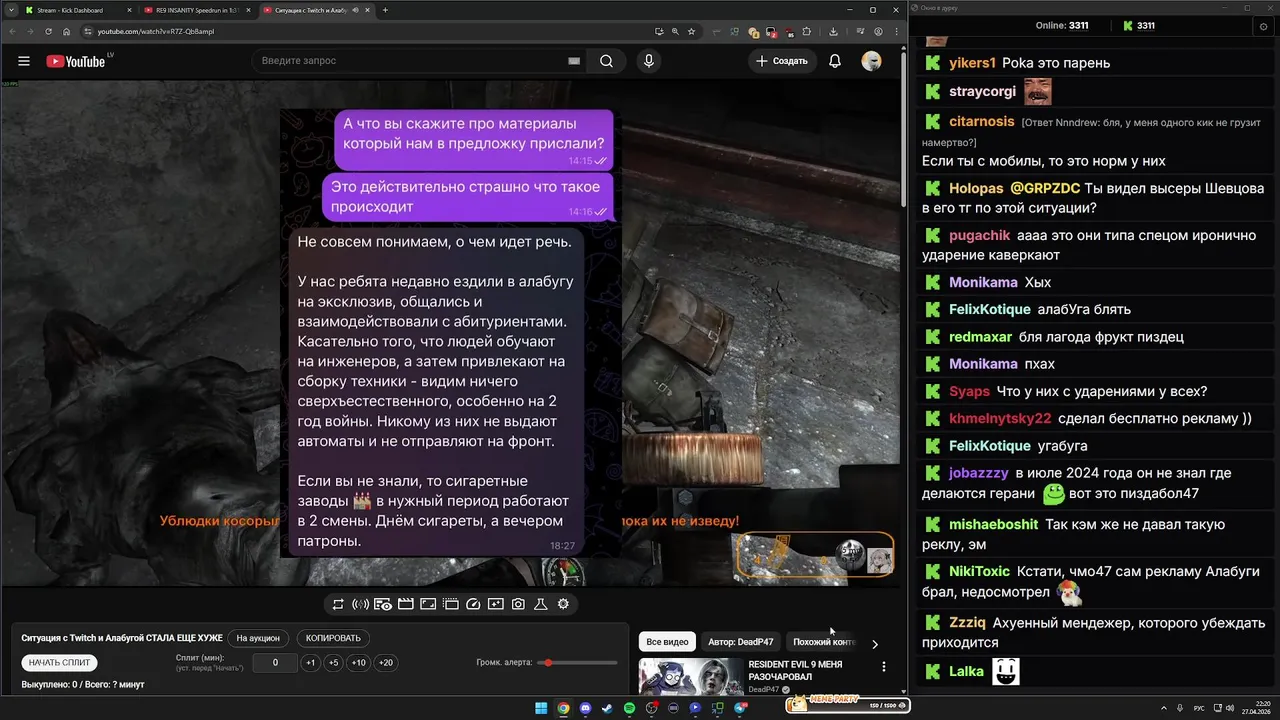Take a screenshot with camera icon
The height and width of the screenshot is (720, 1280).
click(x=518, y=604)
